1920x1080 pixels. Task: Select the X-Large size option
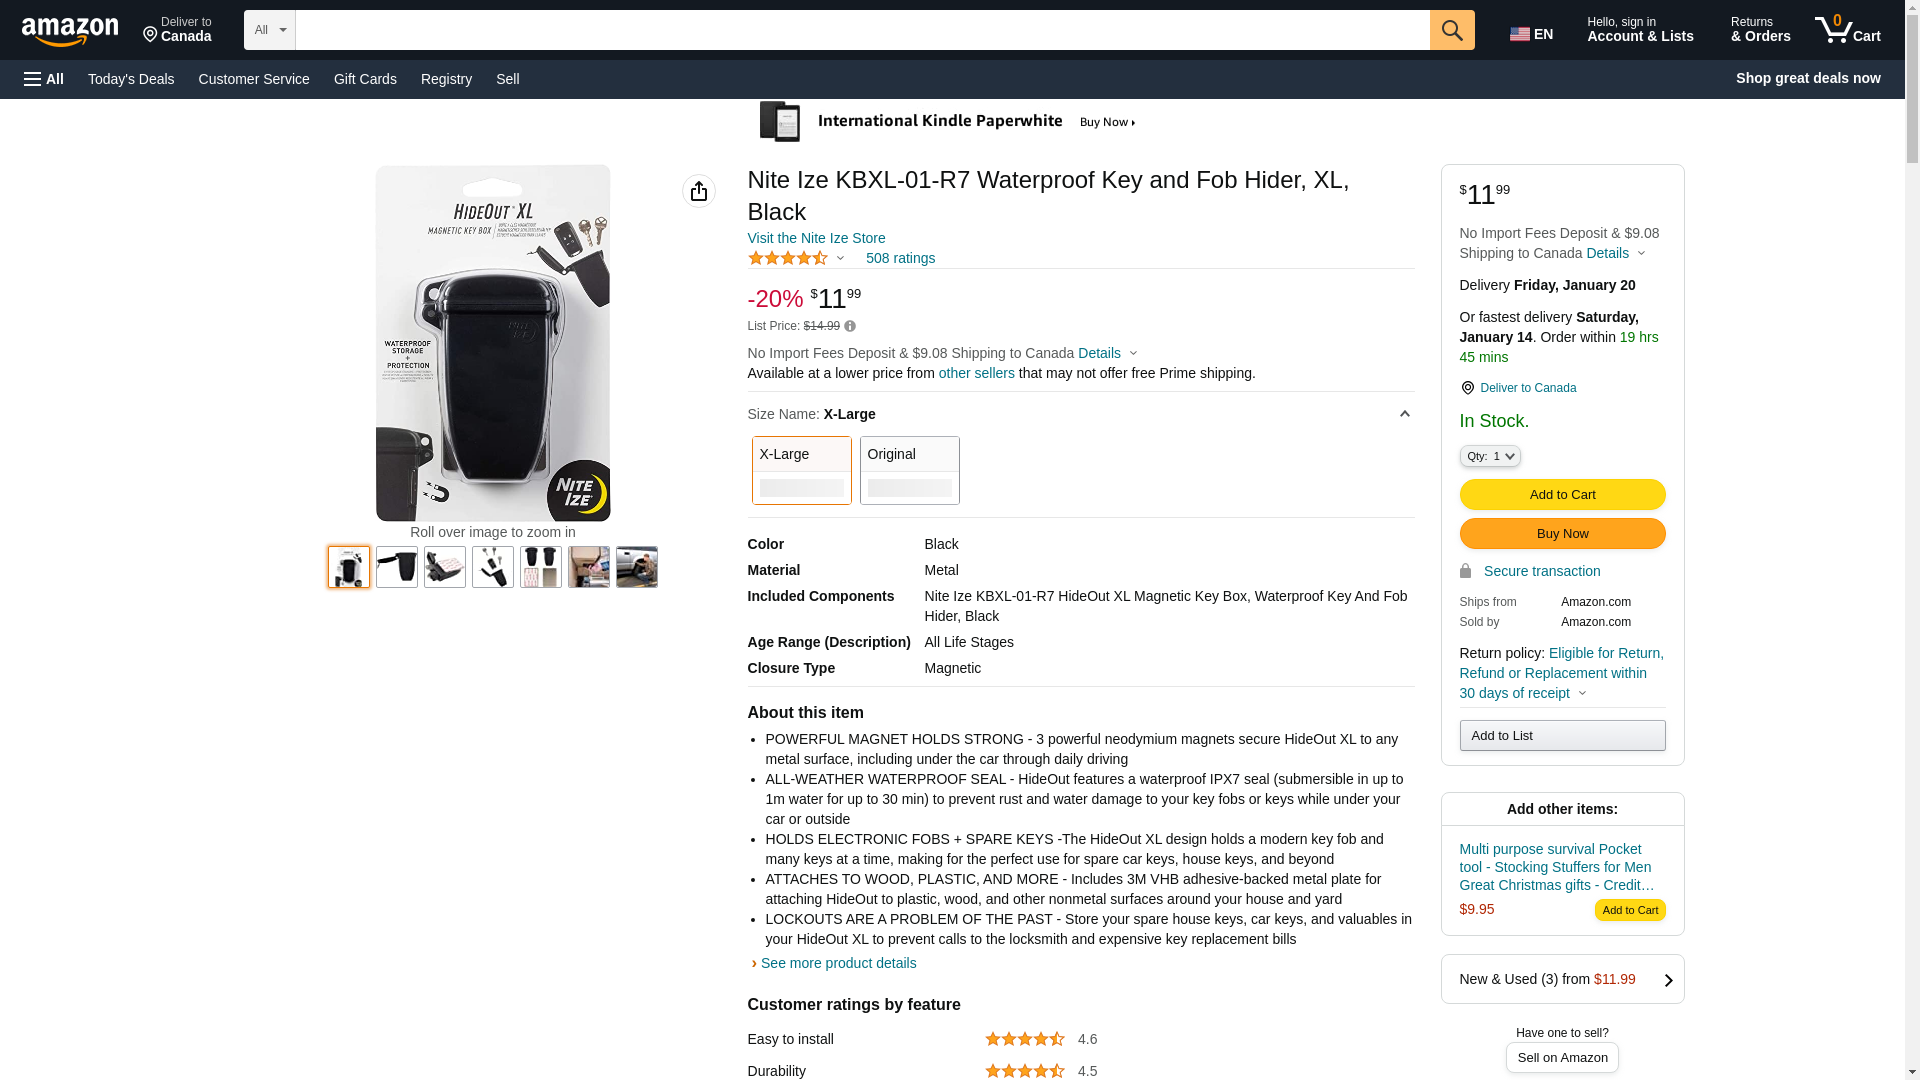(x=801, y=470)
